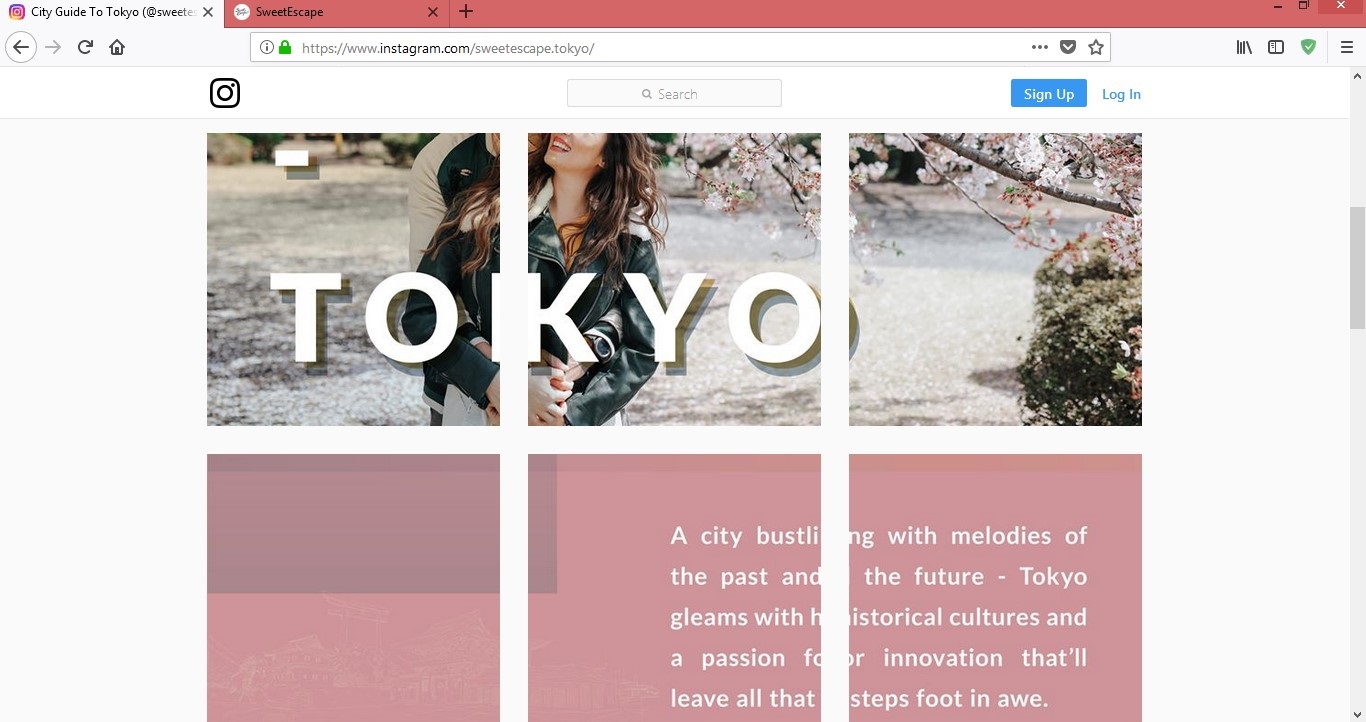Reload the current page
This screenshot has width=1366, height=722.
click(85, 47)
